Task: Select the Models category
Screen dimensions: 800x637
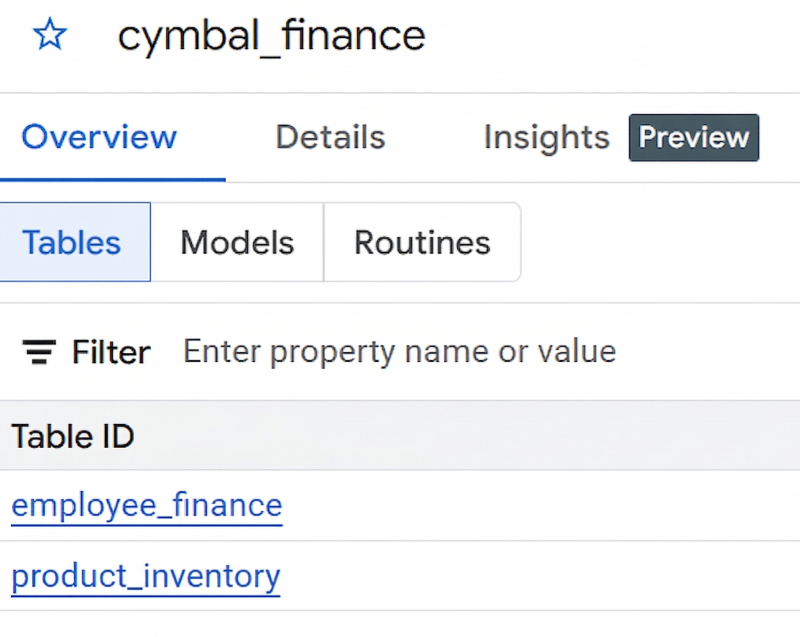Action: pyautogui.click(x=236, y=241)
